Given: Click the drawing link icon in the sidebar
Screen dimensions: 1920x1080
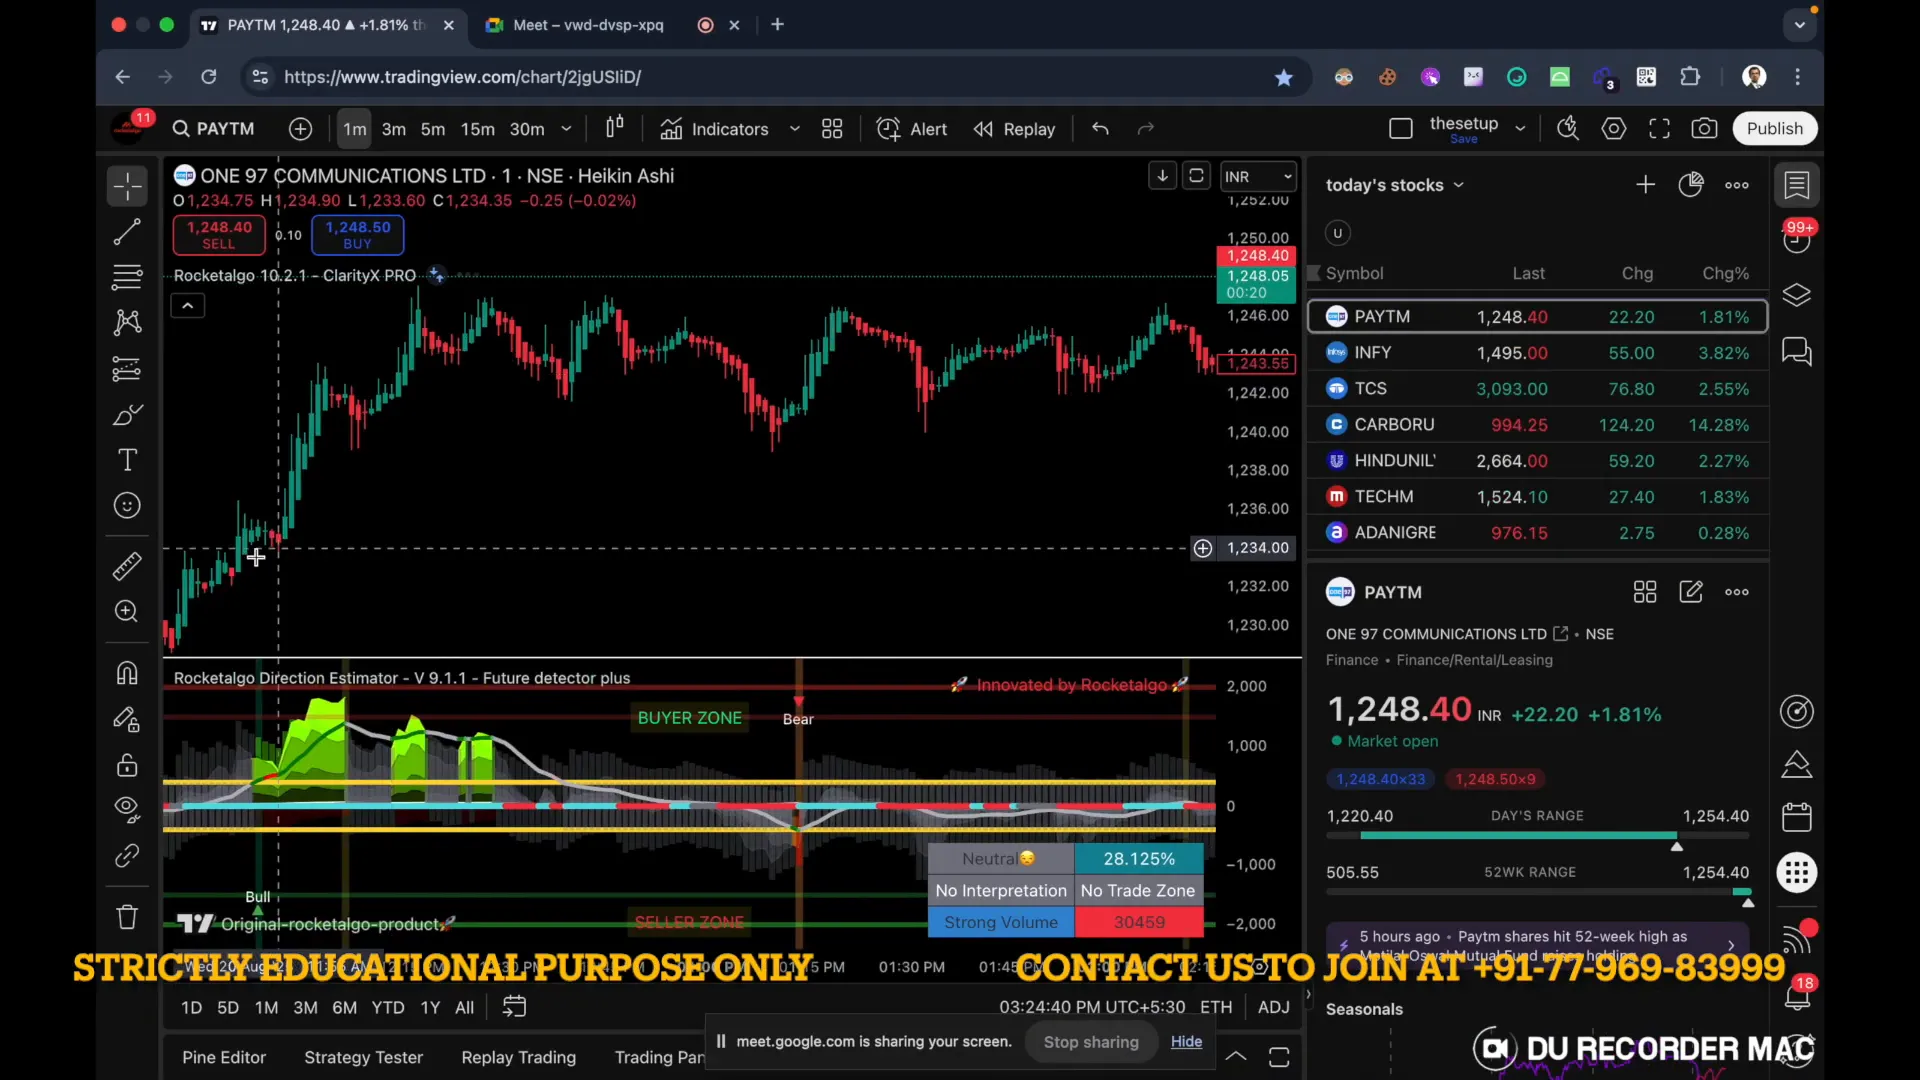Looking at the screenshot, I should coord(127,856).
